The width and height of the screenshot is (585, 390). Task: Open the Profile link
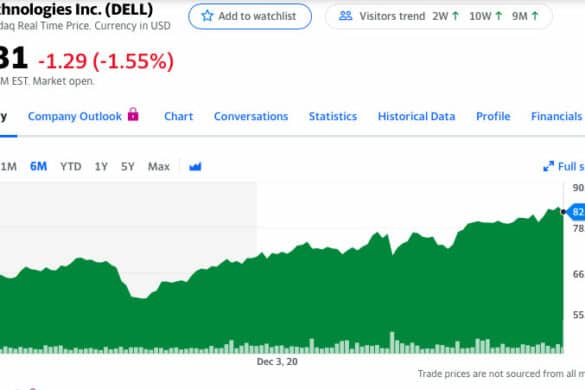pos(493,116)
